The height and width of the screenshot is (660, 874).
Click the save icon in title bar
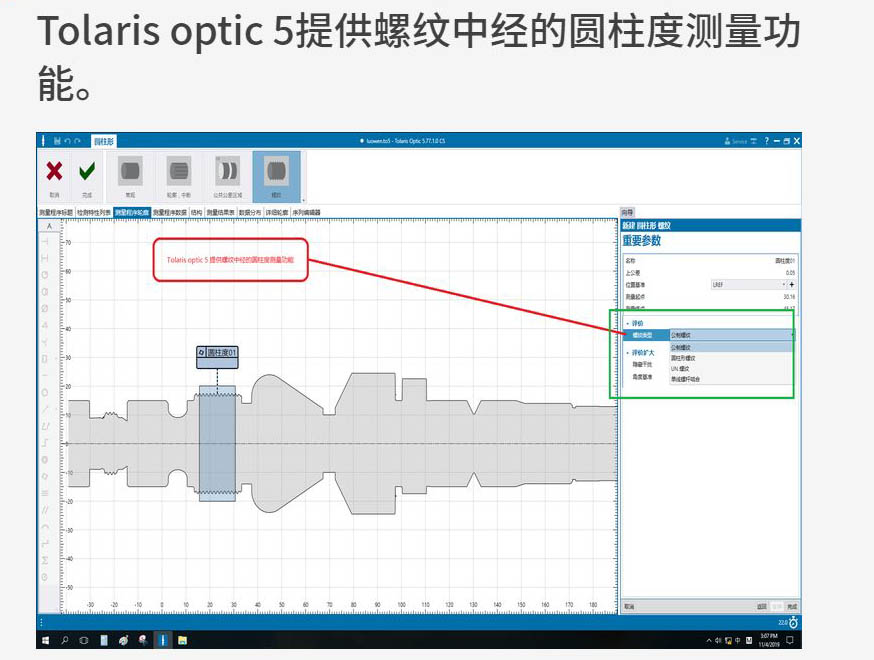click(57, 141)
